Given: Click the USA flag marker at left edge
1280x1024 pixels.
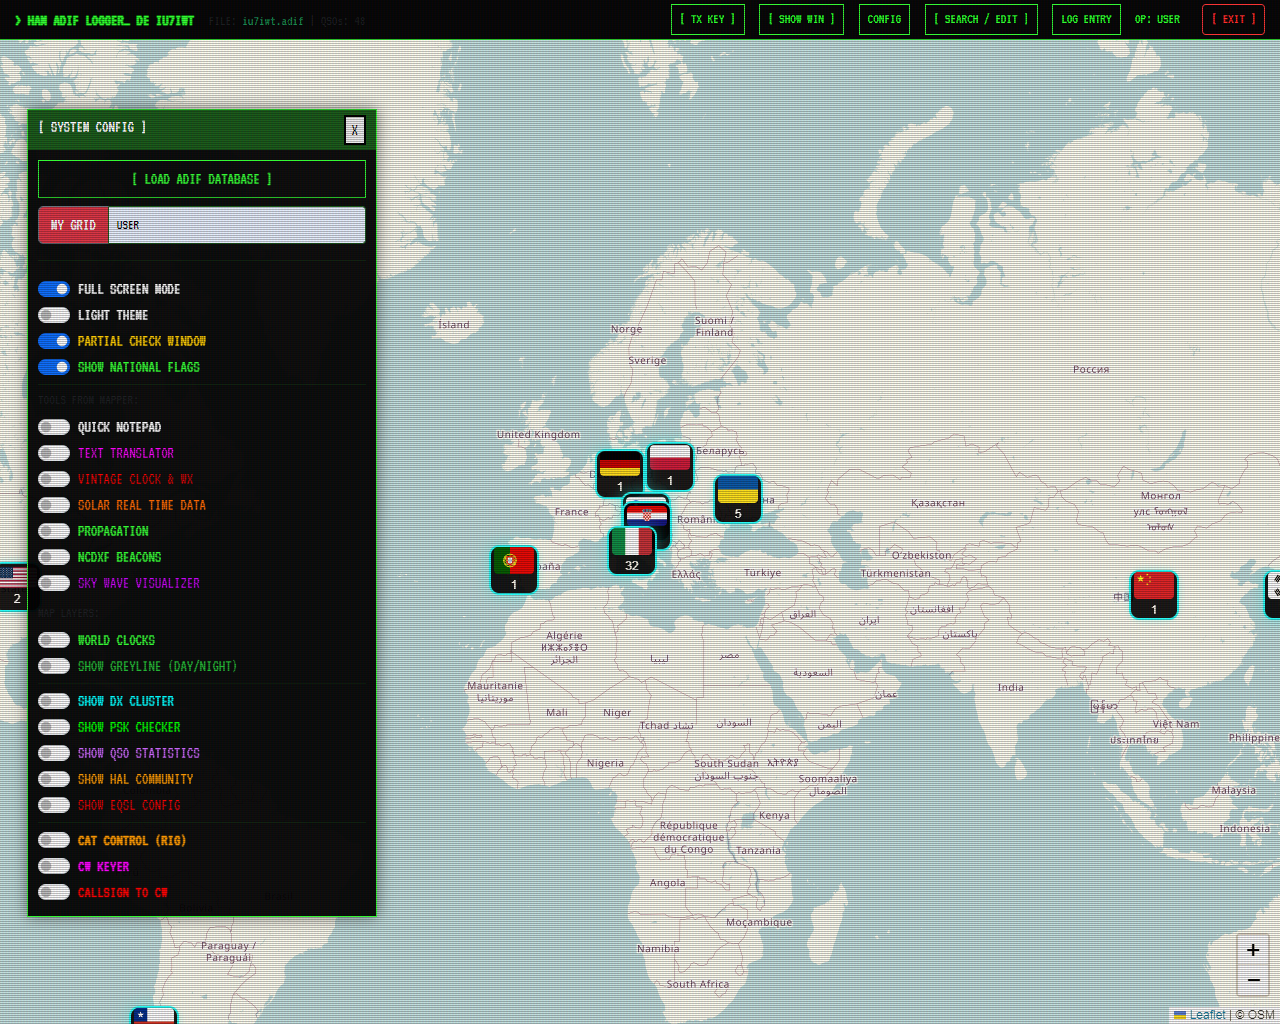Looking at the screenshot, I should point(13,585).
